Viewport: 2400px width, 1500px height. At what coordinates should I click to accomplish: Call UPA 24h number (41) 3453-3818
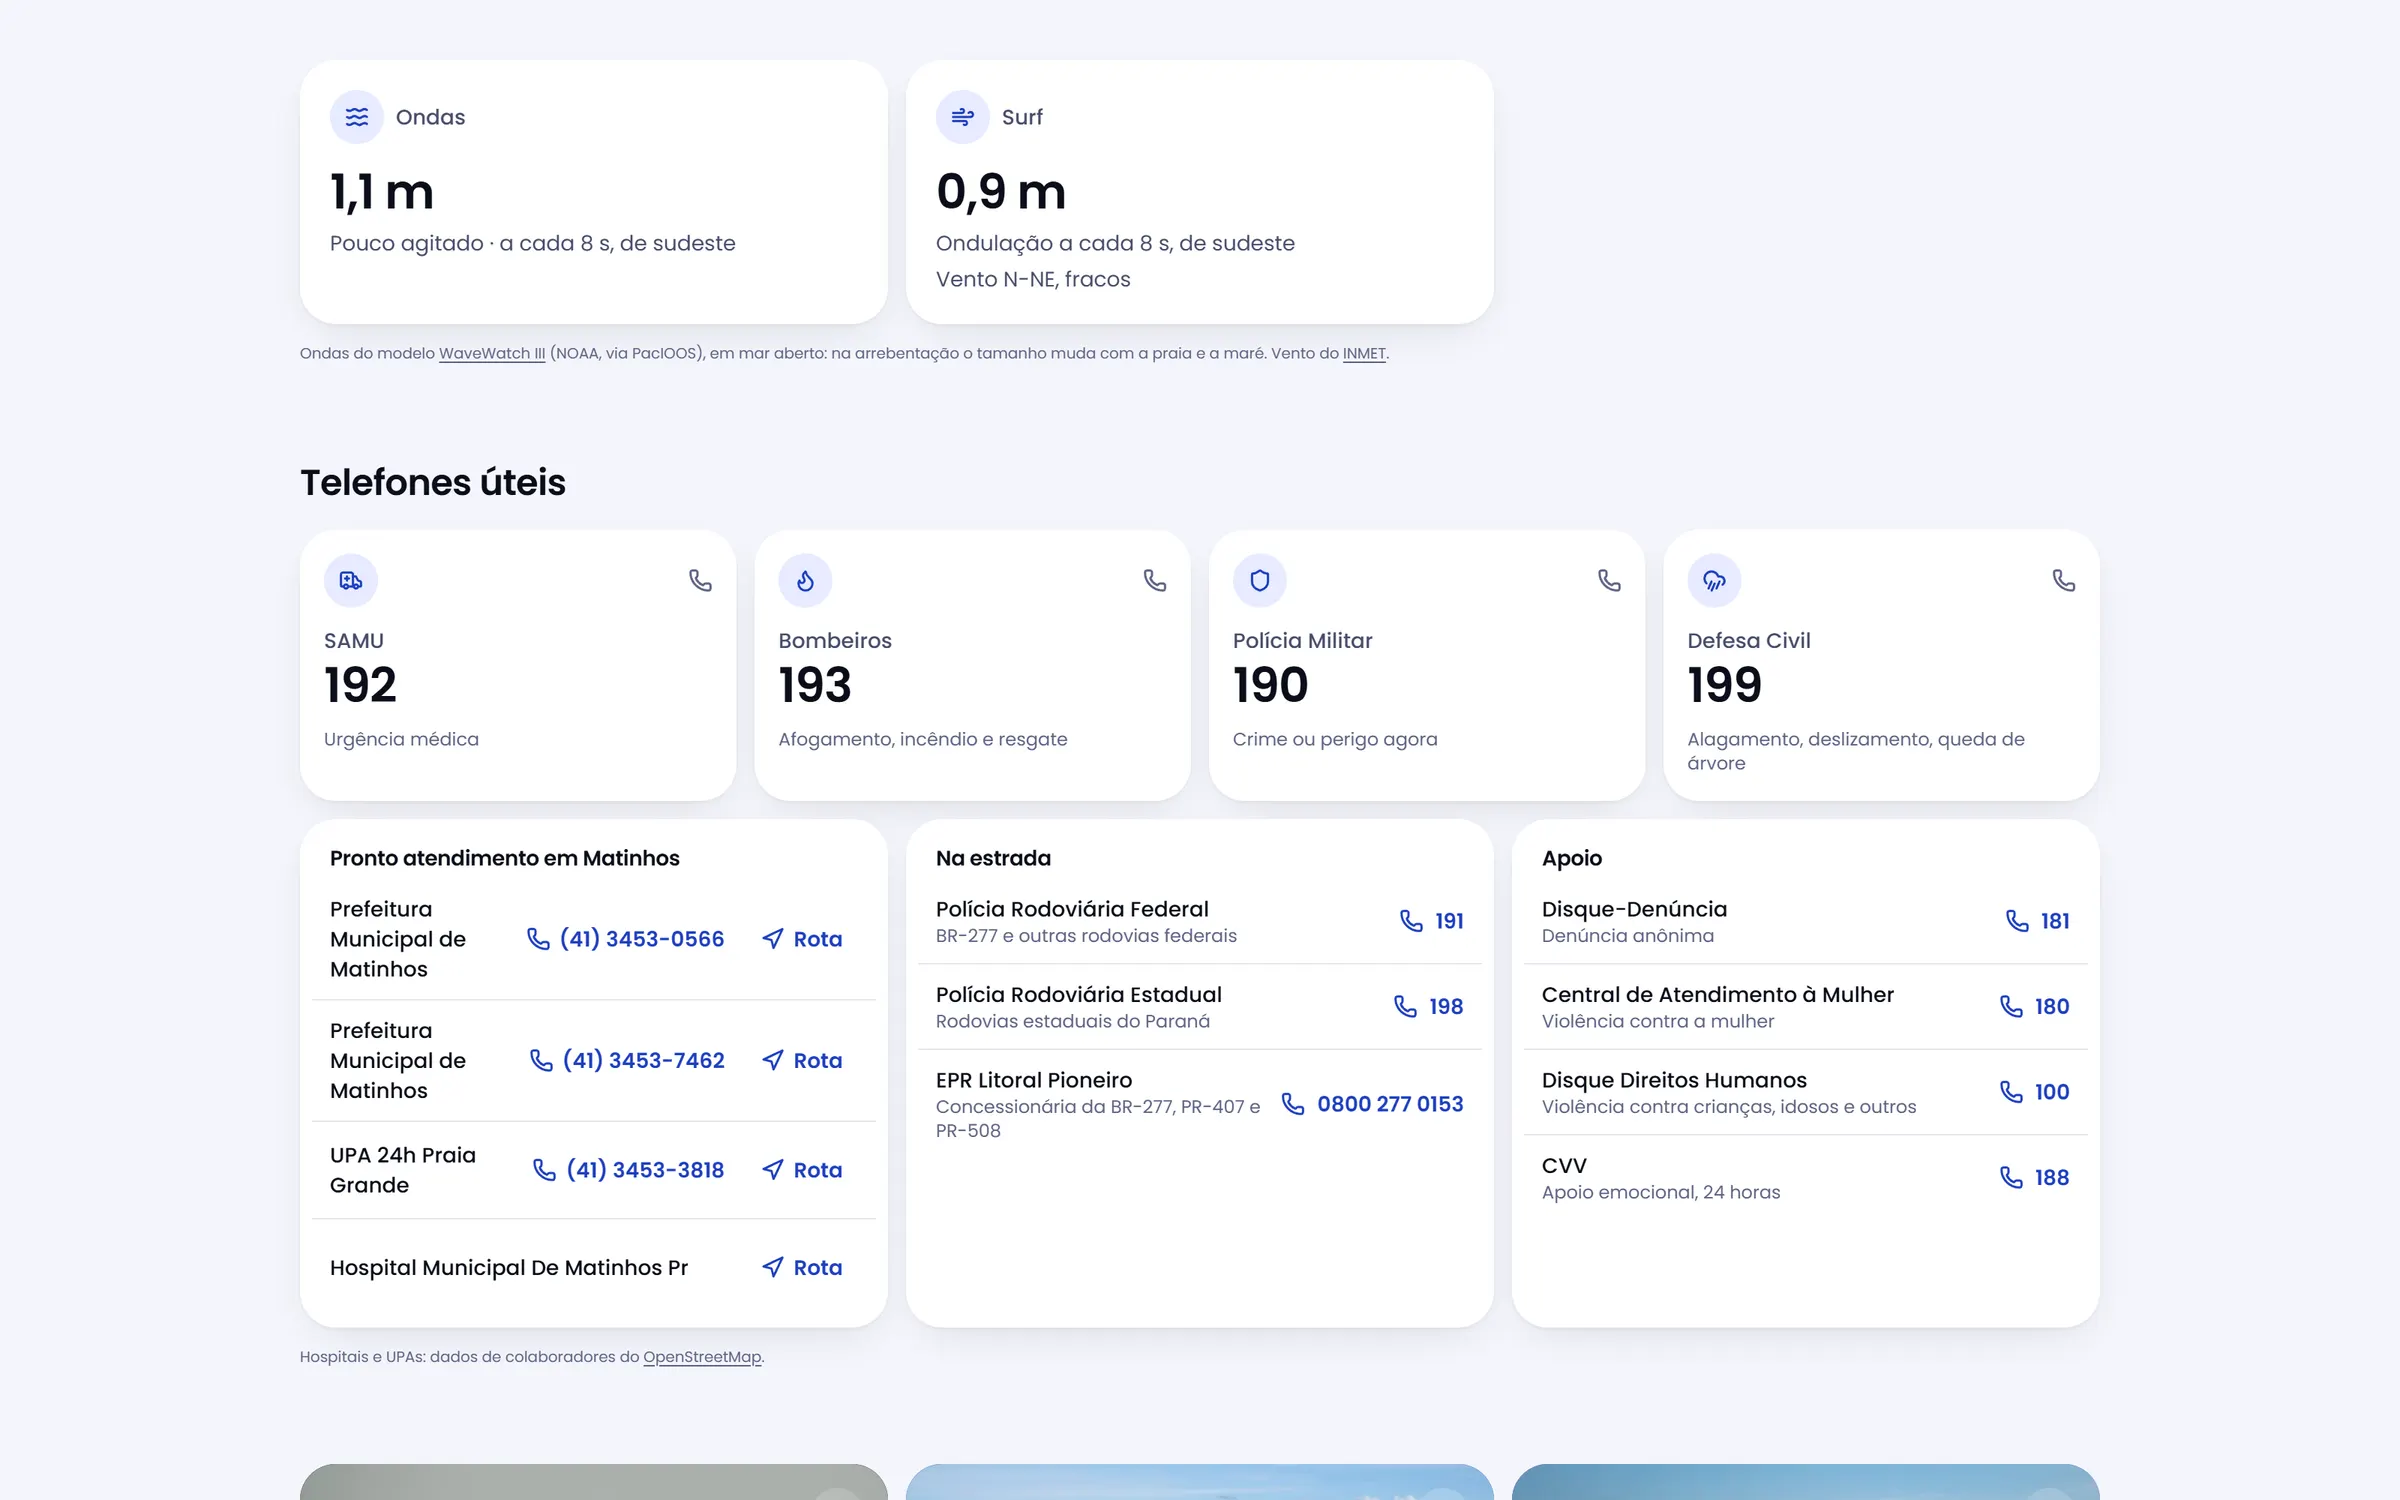tap(629, 1170)
